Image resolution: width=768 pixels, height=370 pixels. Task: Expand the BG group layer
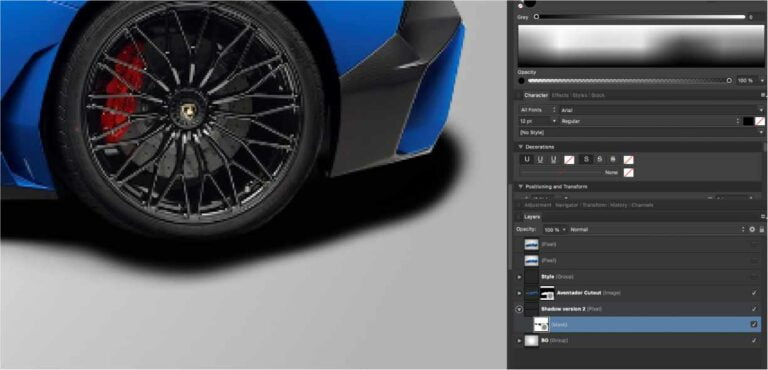(x=519, y=340)
